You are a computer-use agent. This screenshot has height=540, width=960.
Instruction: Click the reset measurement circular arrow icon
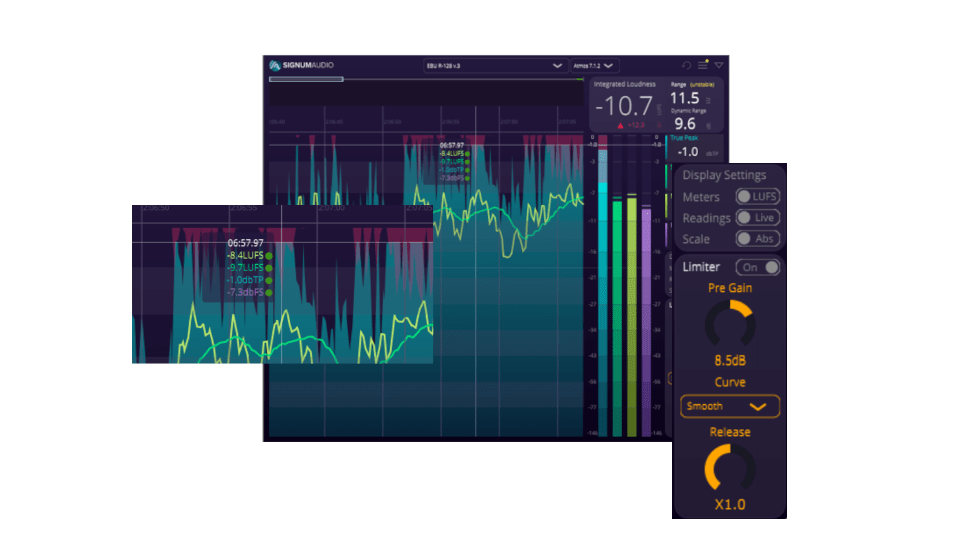[x=686, y=65]
